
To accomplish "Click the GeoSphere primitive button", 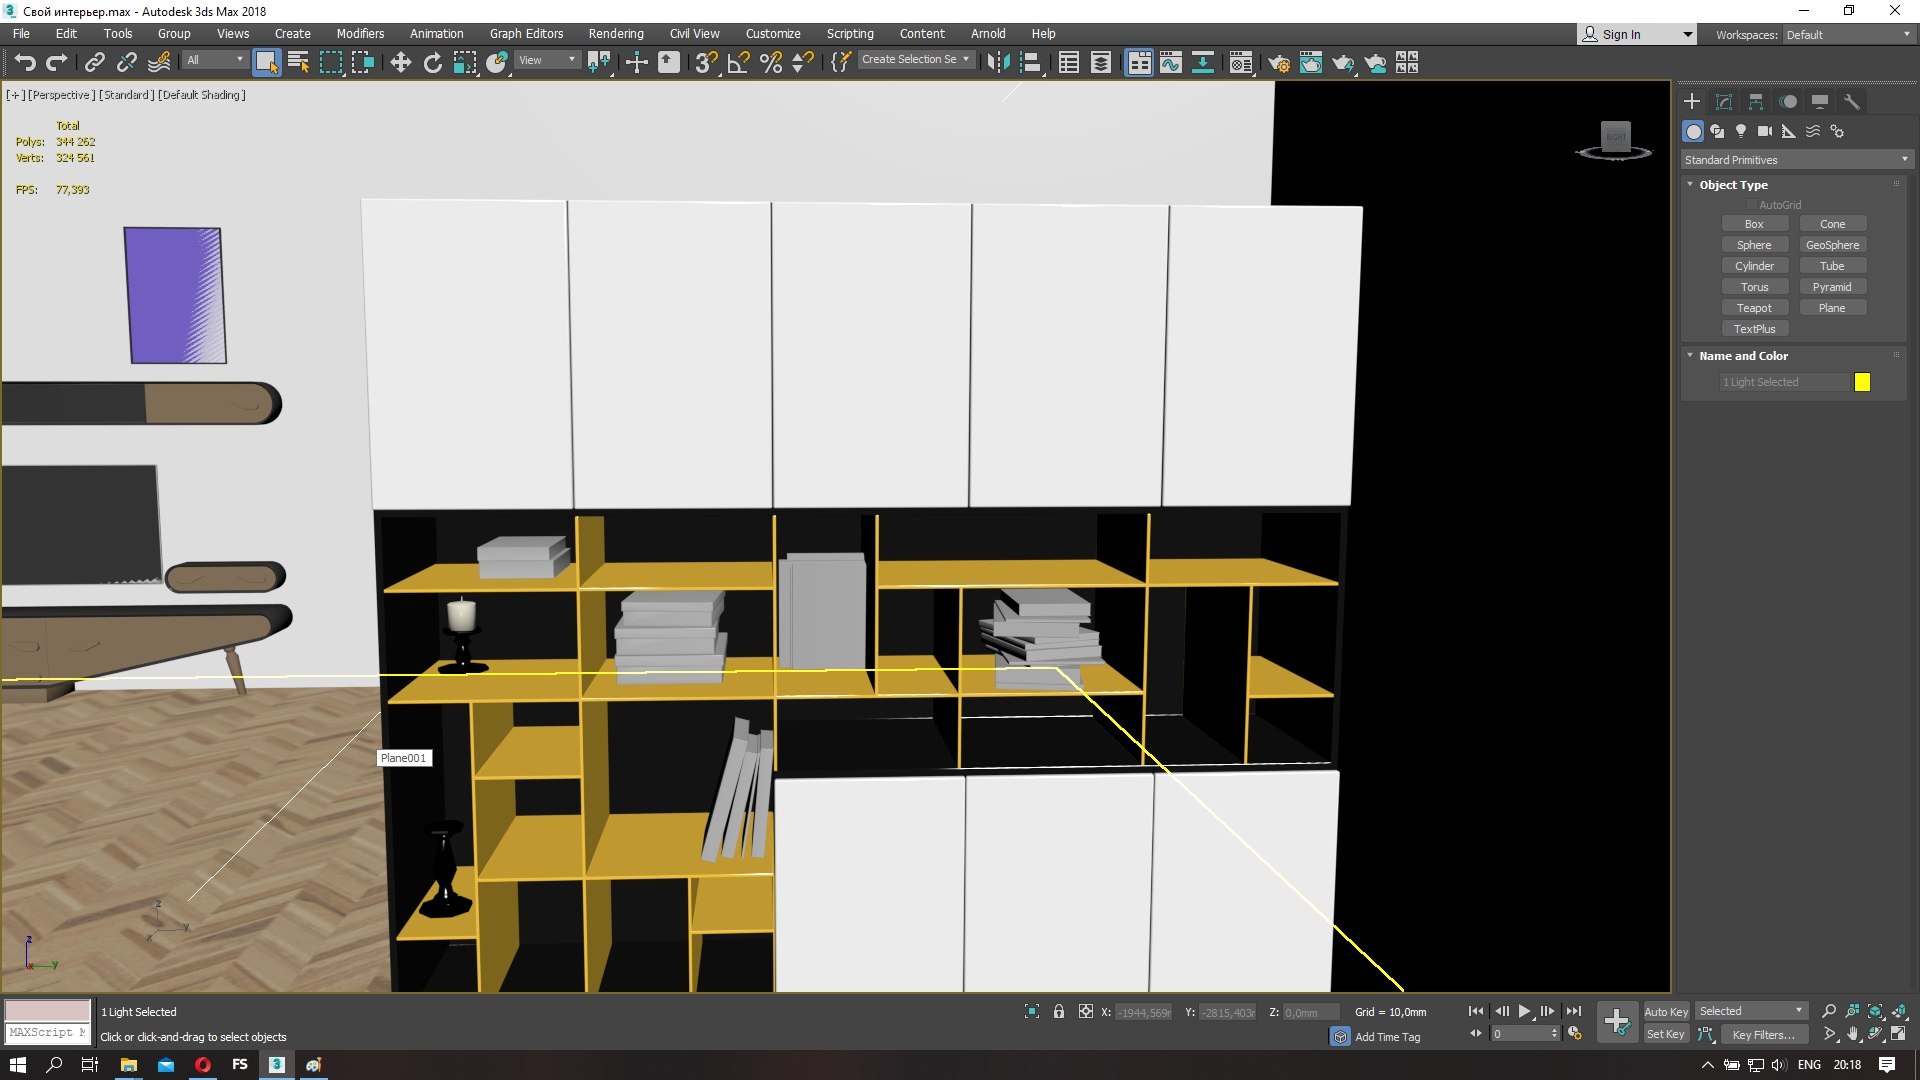I will [1832, 245].
